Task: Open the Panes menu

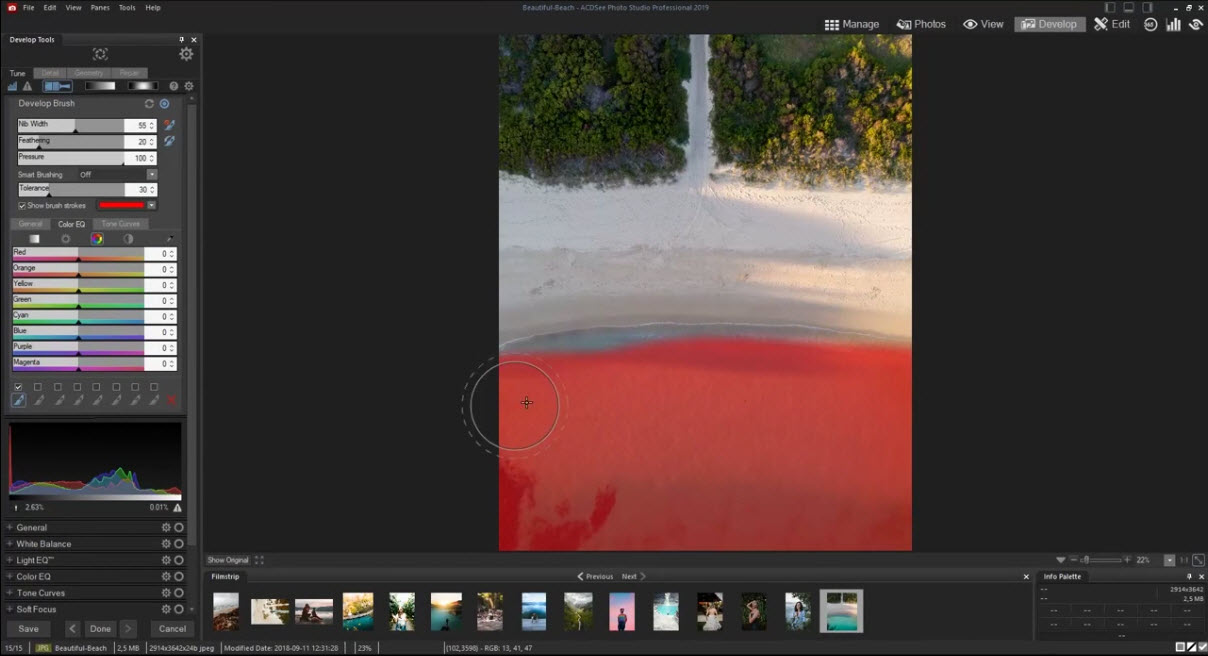Action: coord(100,7)
